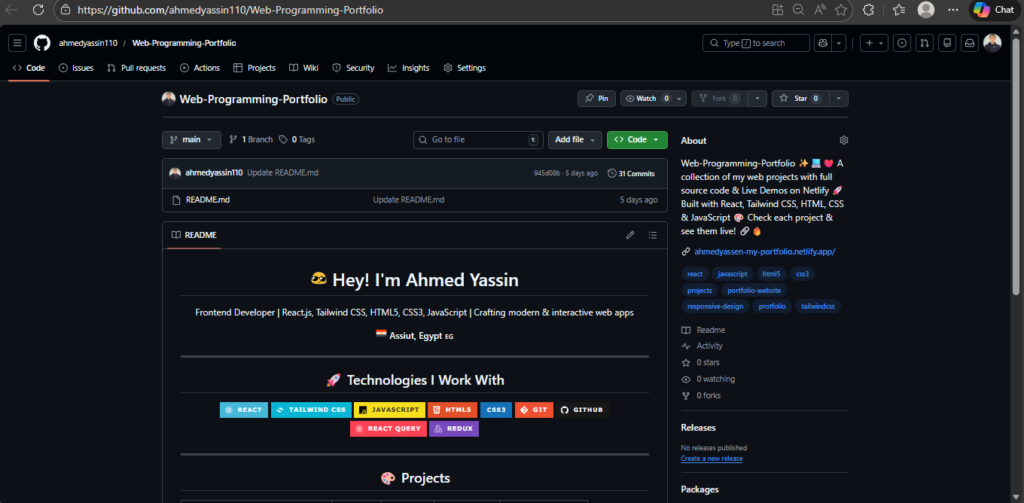This screenshot has height=503, width=1024.
Task: Edit README with the pencil icon
Action: click(630, 235)
